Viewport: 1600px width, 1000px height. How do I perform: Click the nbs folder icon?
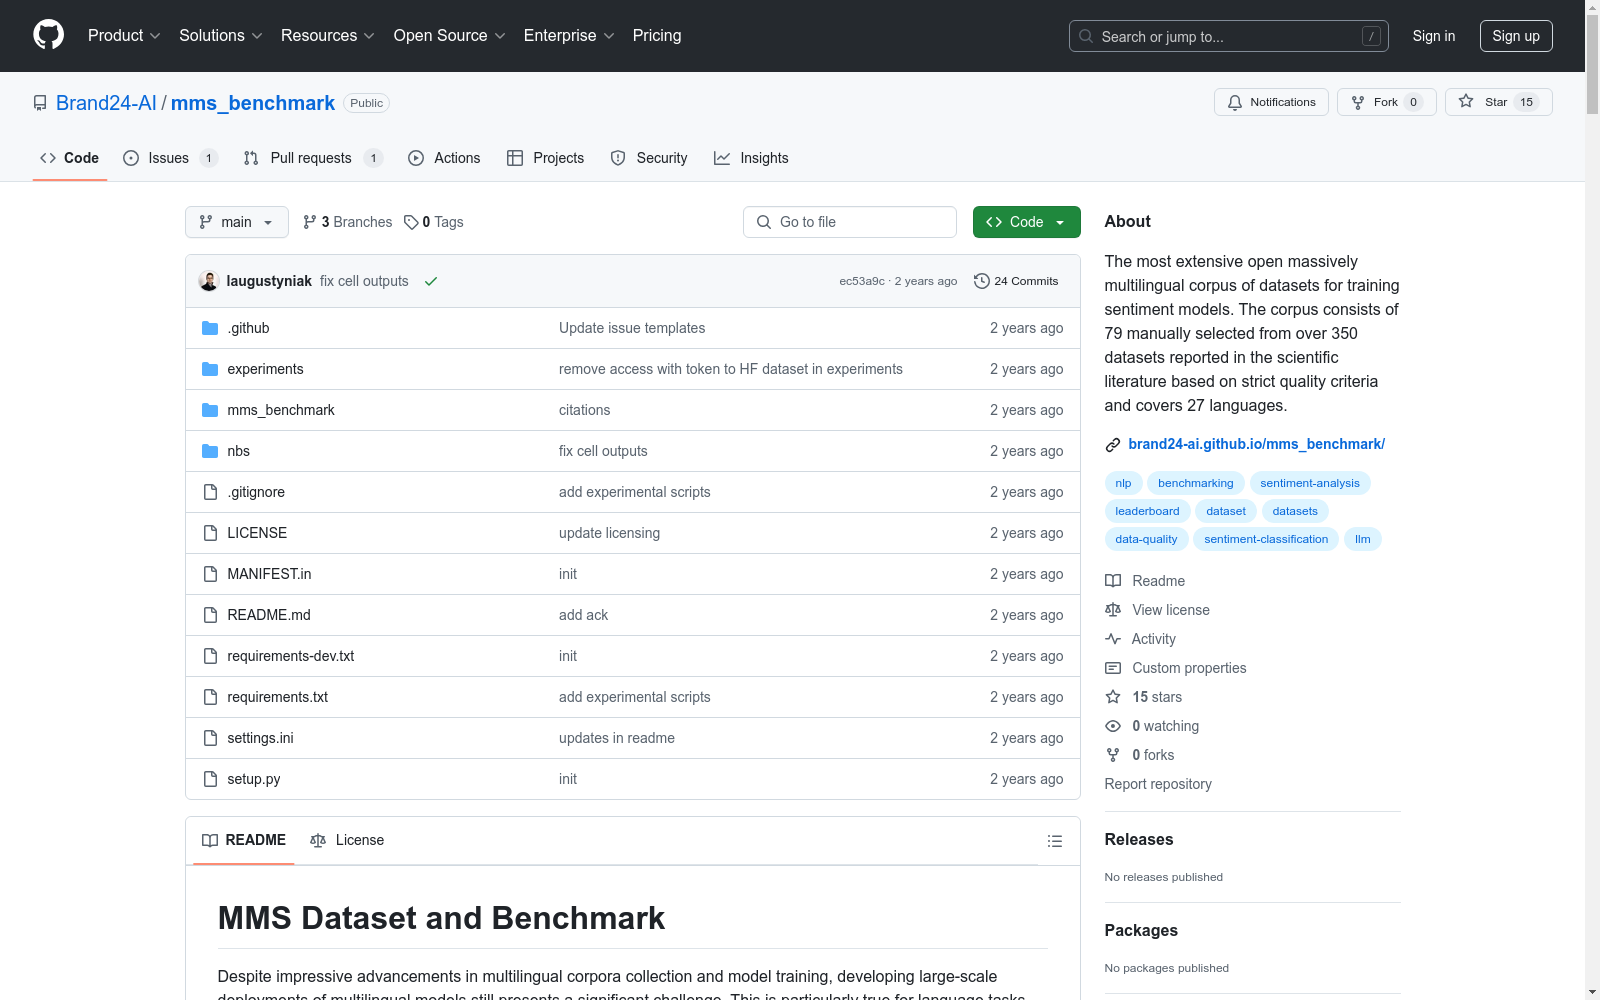coord(210,451)
